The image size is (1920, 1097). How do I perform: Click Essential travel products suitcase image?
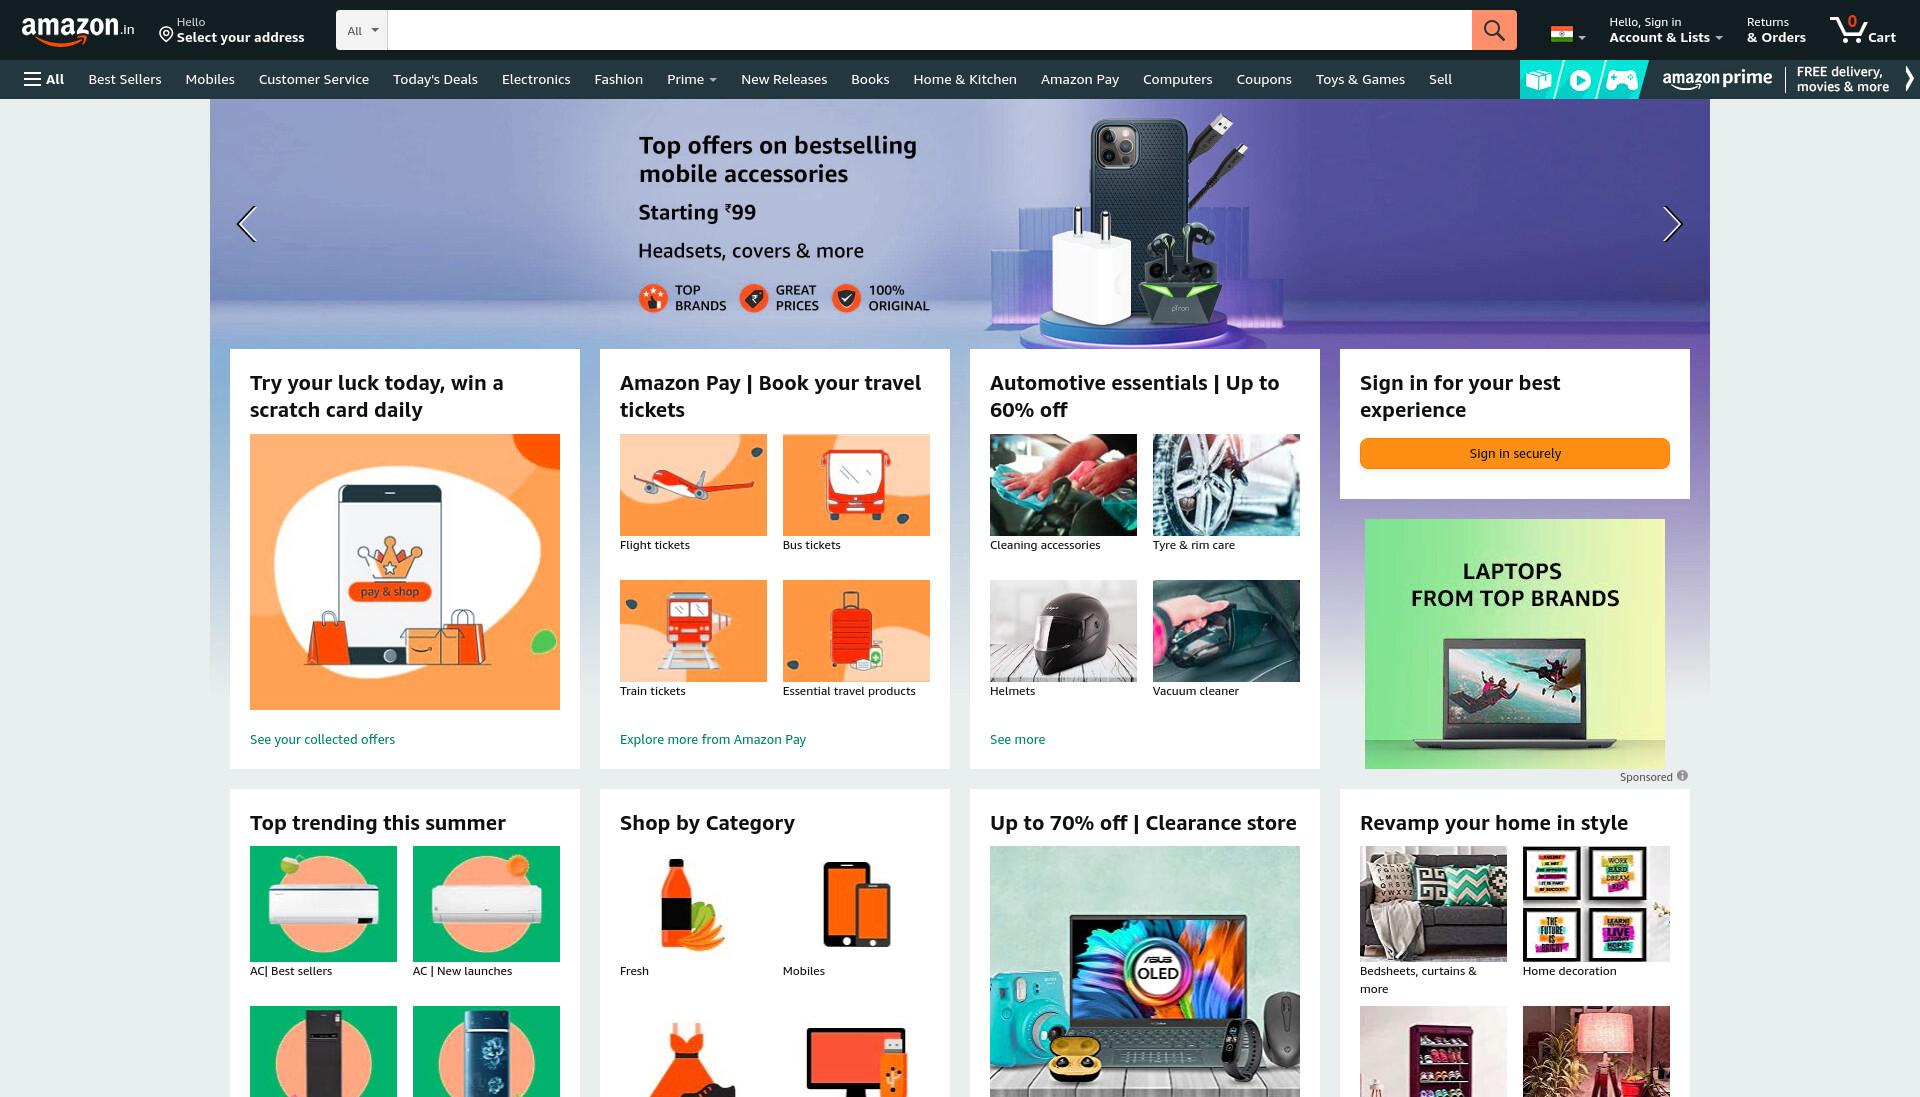coord(856,631)
